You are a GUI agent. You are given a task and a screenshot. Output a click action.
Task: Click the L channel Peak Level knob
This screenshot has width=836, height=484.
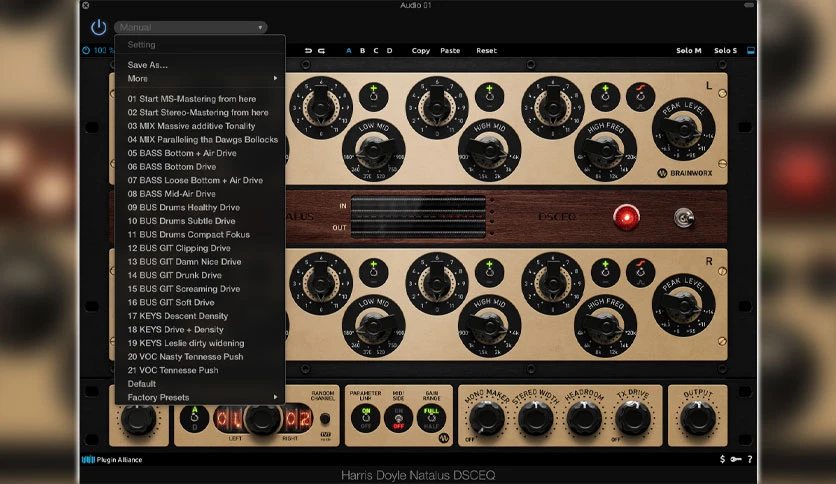684,130
